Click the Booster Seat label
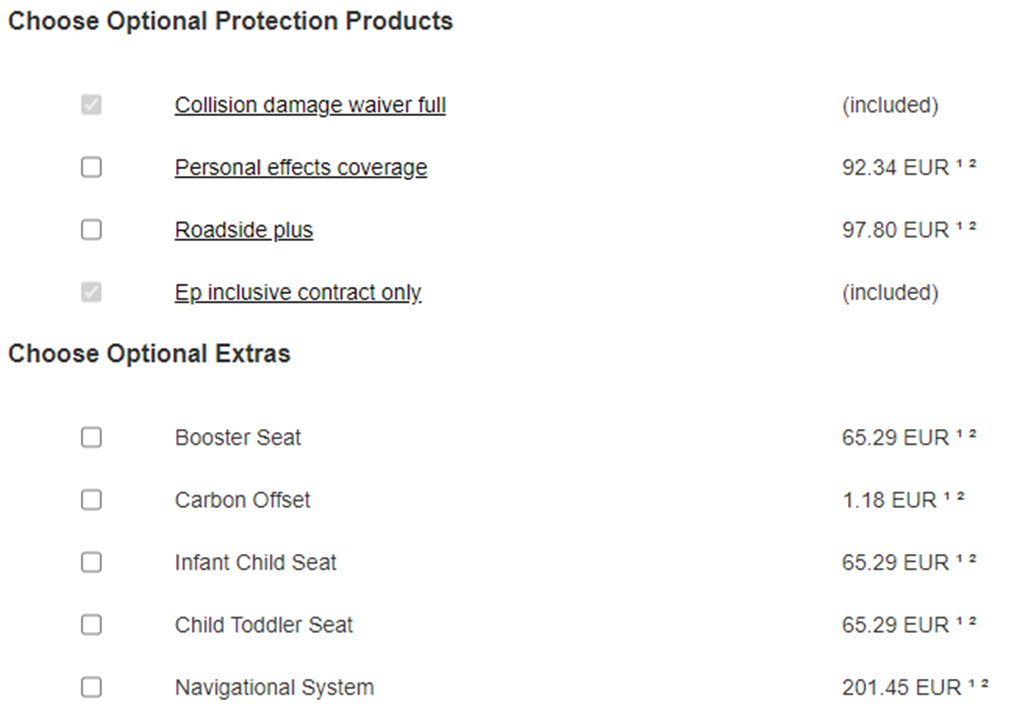The width and height of the screenshot is (1036, 723). click(237, 437)
